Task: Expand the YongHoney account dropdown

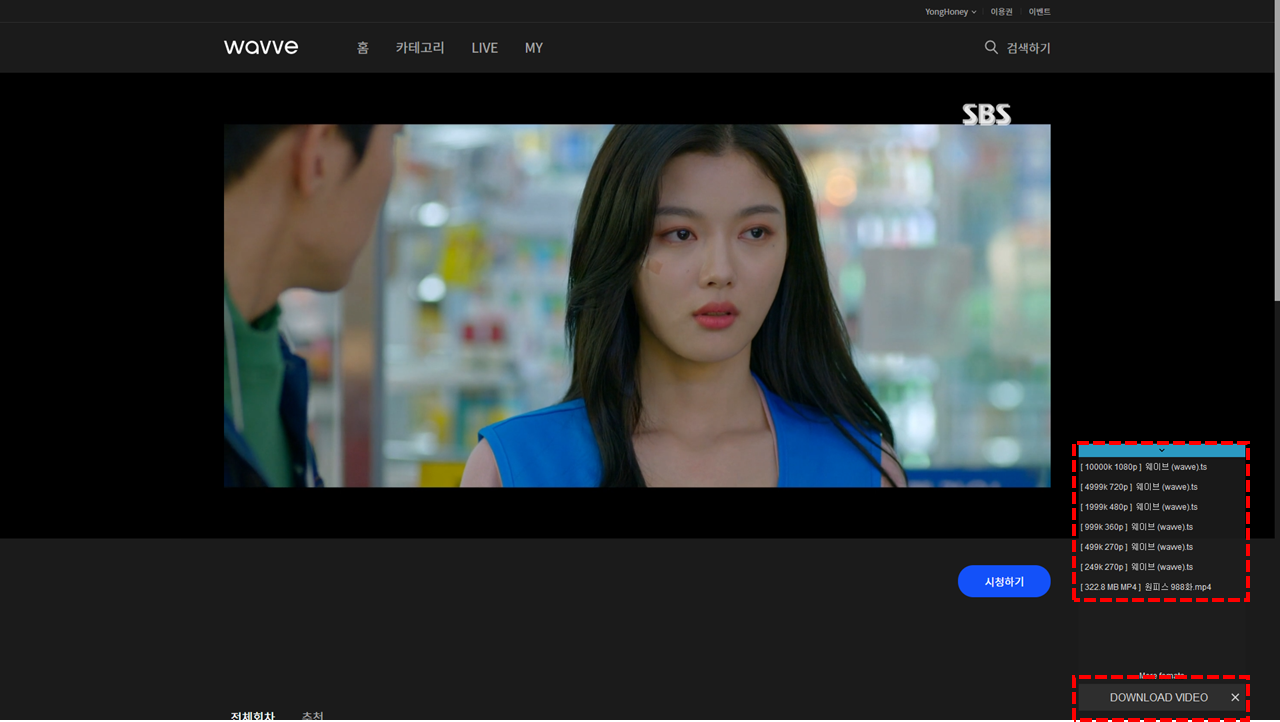Action: [951, 12]
